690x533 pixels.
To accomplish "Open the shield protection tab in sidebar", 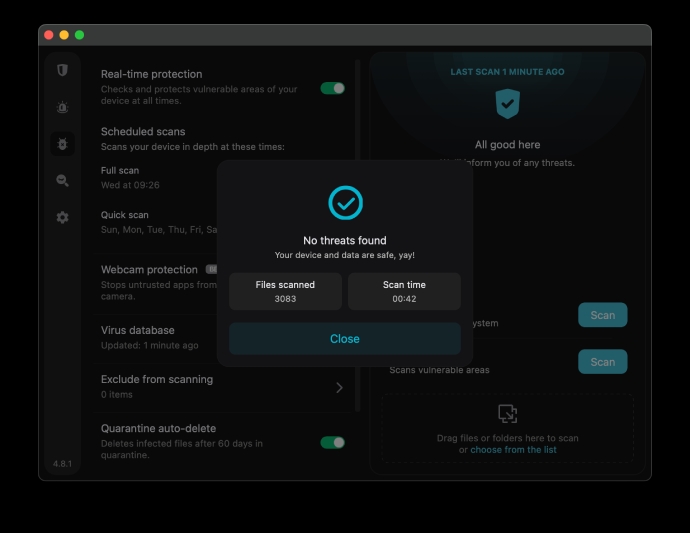I will pyautogui.click(x=62, y=70).
